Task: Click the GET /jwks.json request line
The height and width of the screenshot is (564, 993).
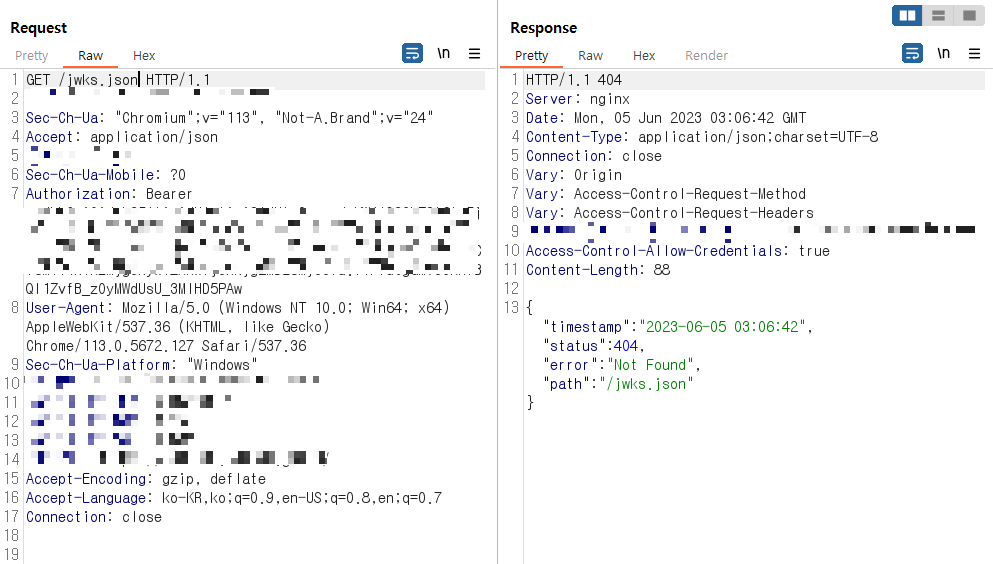Action: [118, 80]
